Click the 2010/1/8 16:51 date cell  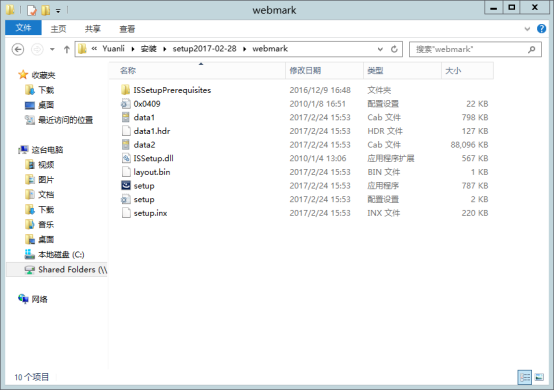click(x=317, y=104)
